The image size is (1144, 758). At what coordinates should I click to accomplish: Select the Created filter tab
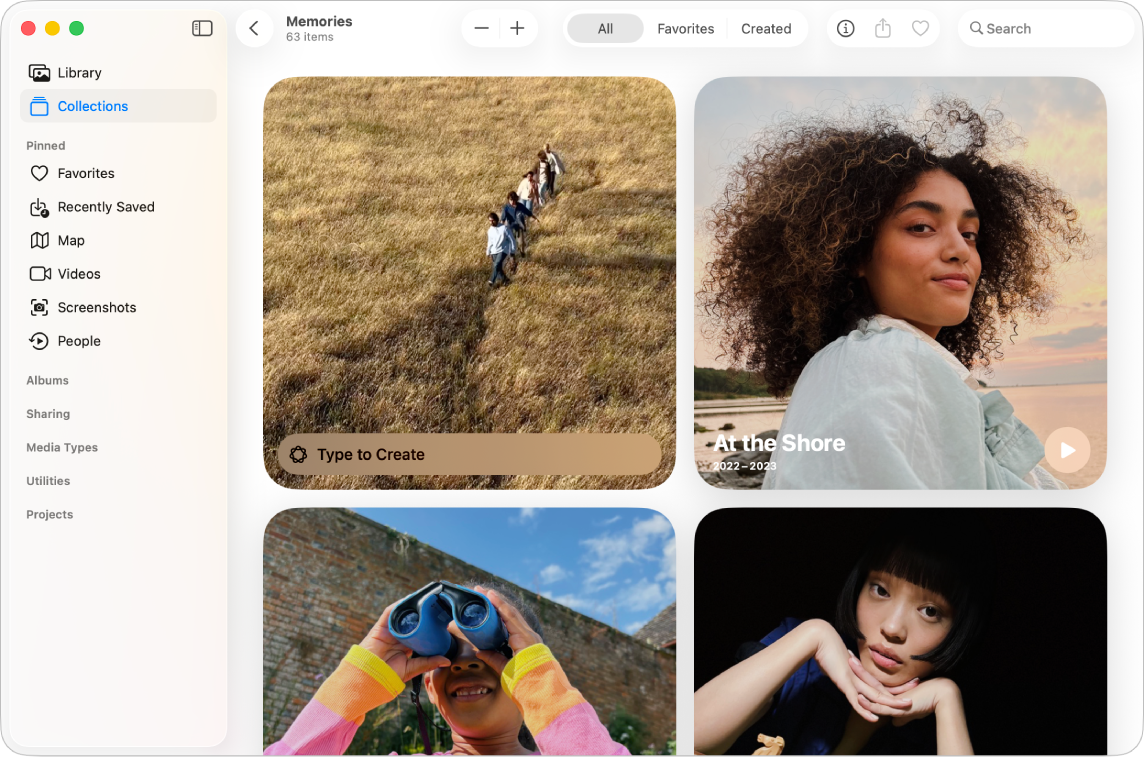click(x=766, y=28)
